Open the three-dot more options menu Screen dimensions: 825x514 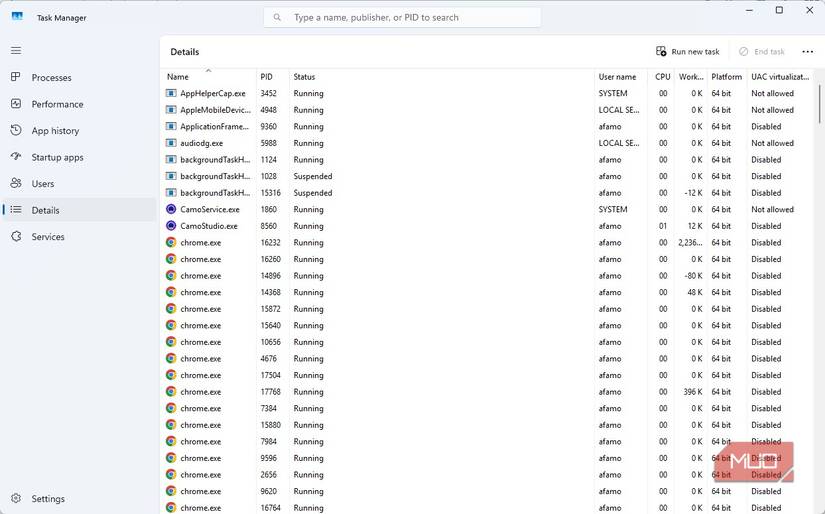coord(808,52)
